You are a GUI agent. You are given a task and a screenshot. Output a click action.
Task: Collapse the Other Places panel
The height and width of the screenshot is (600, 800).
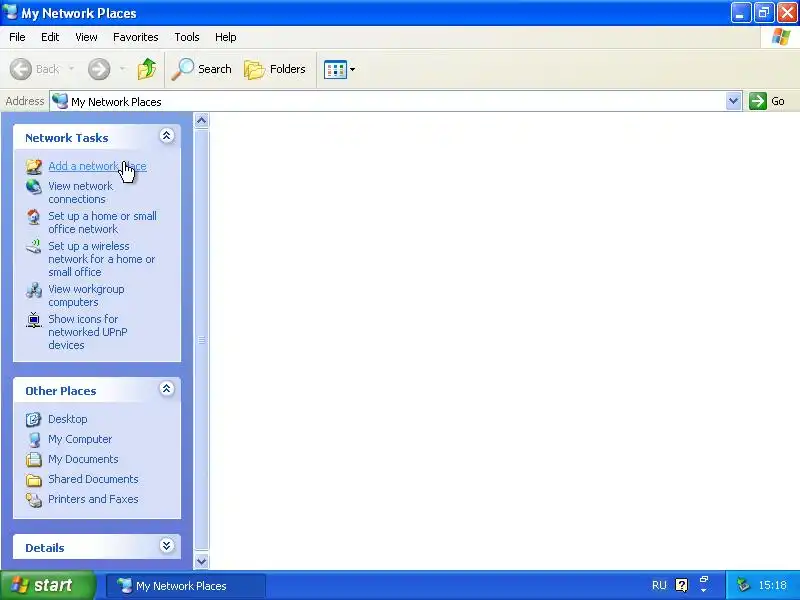tap(166, 389)
